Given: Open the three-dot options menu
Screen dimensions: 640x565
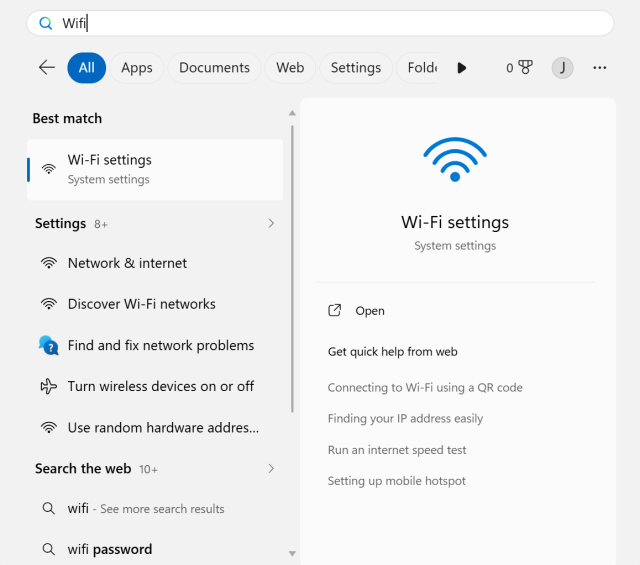Looking at the screenshot, I should coord(600,68).
